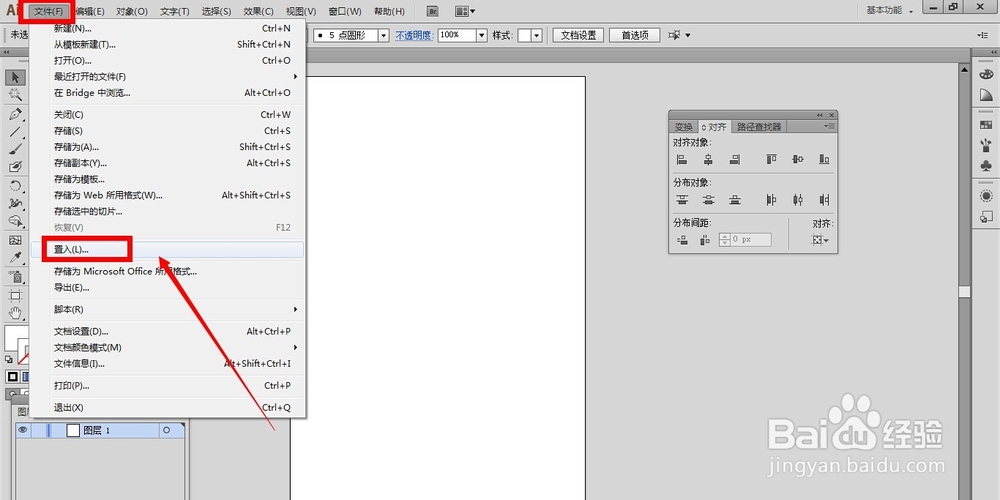Switch to the 路径查找器 tab
Image resolution: width=1000 pixels, height=500 pixels.
tap(759, 127)
